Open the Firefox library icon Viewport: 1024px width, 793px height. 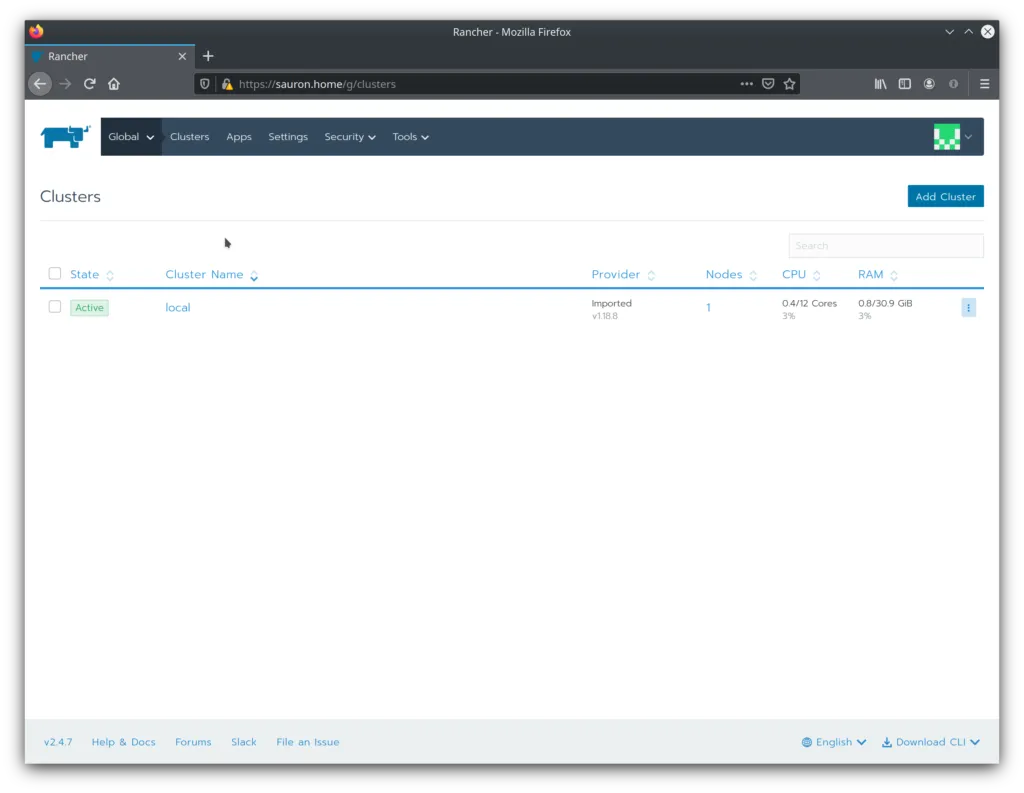880,84
